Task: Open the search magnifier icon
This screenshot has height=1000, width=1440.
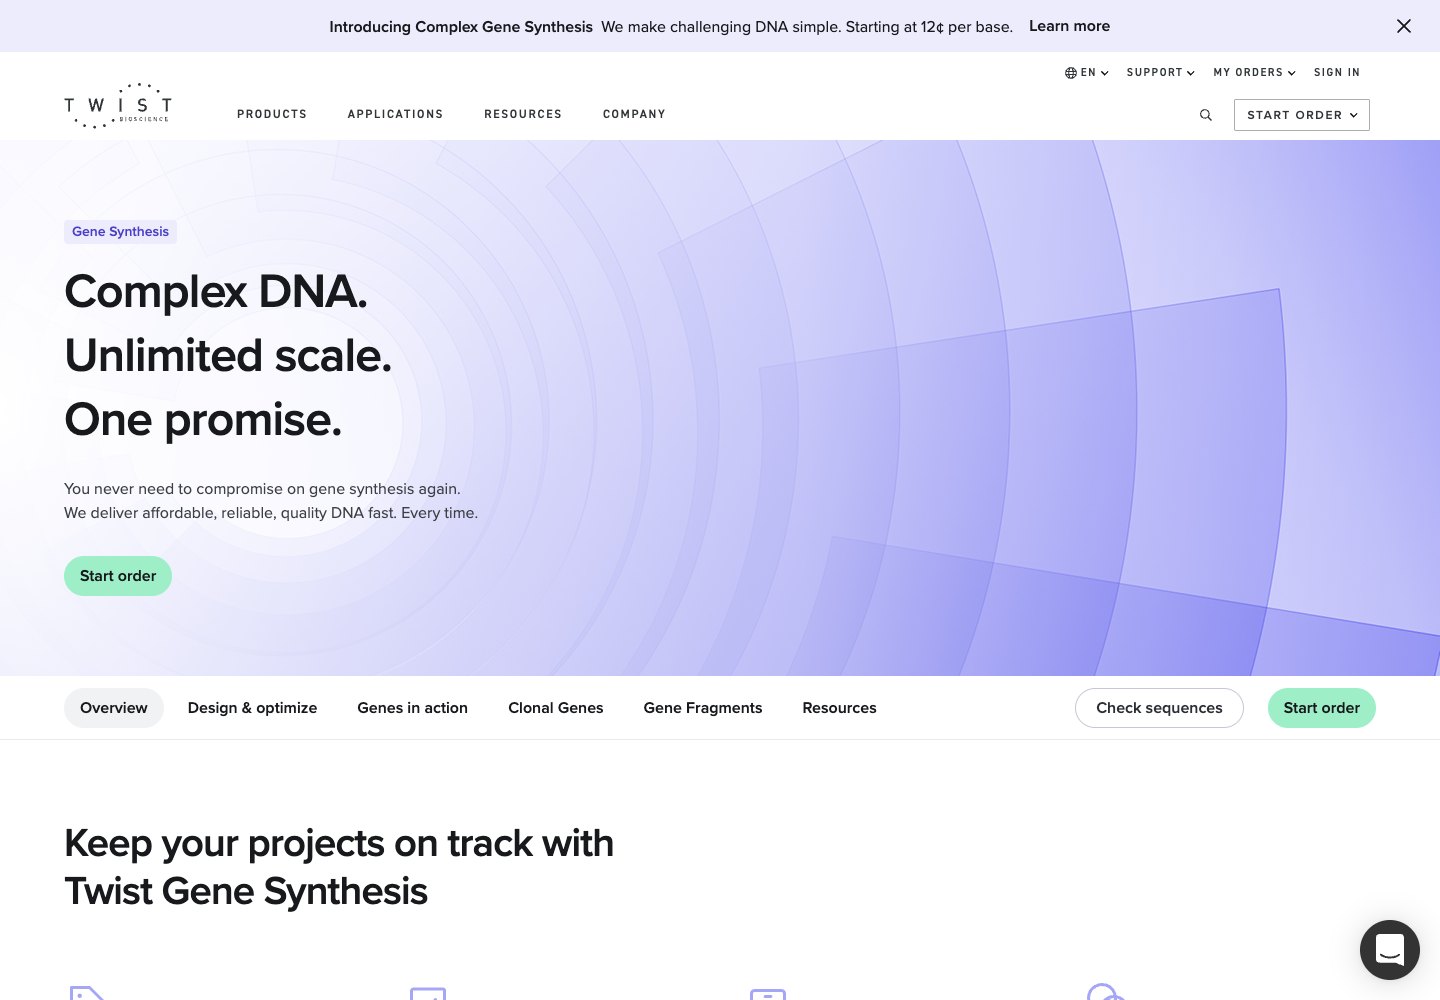Action: (x=1206, y=115)
